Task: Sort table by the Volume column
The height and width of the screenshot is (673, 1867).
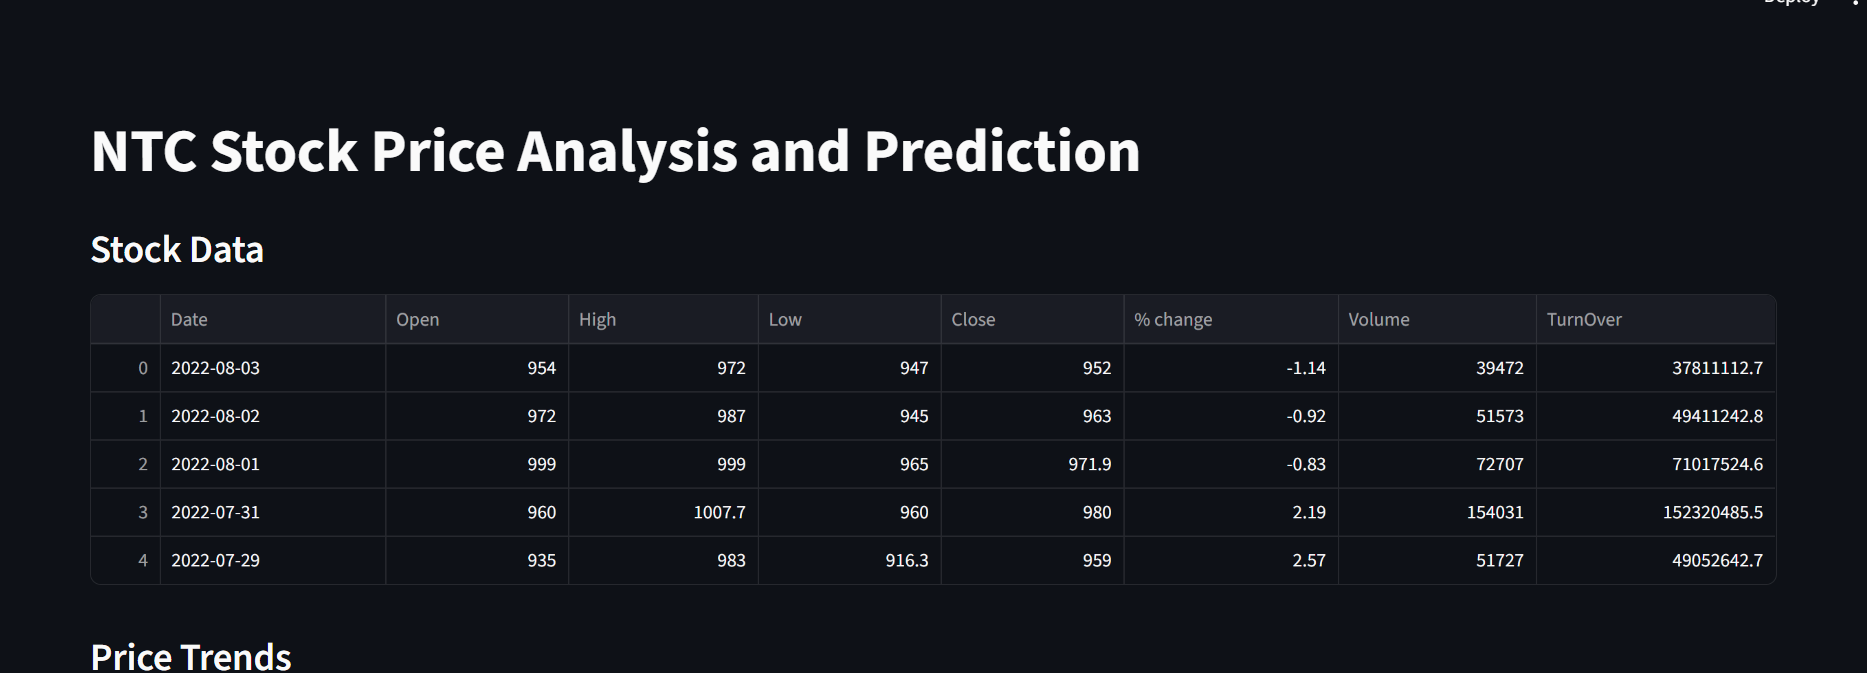Action: [1379, 319]
